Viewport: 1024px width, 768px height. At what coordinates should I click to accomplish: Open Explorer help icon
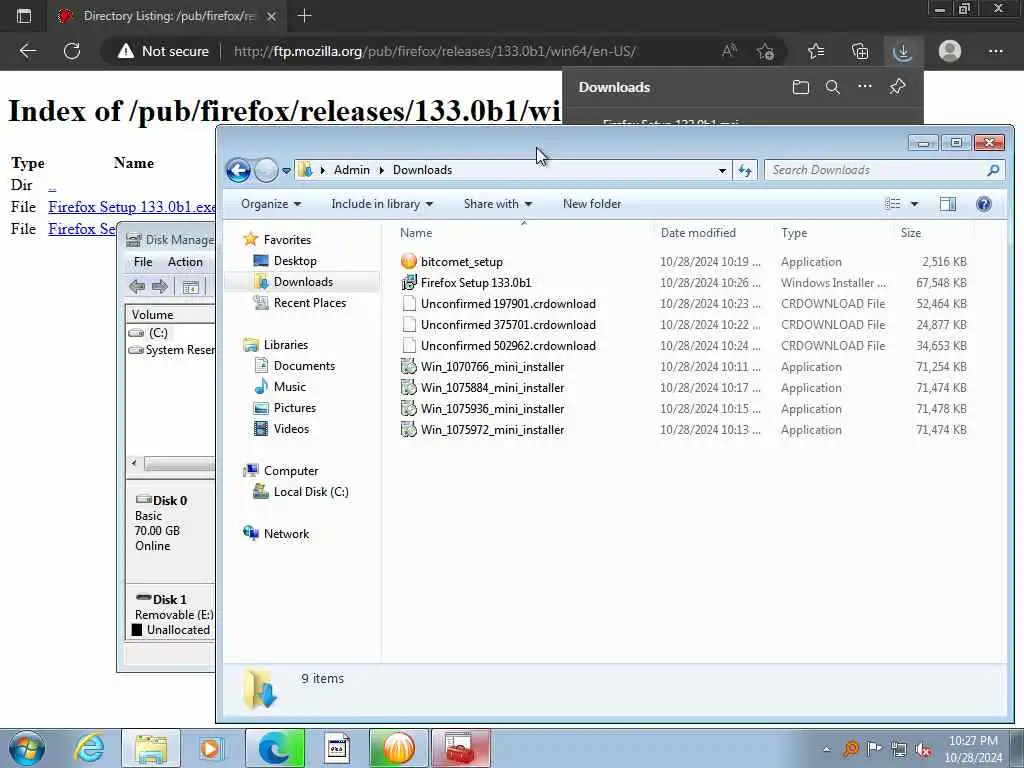point(984,204)
